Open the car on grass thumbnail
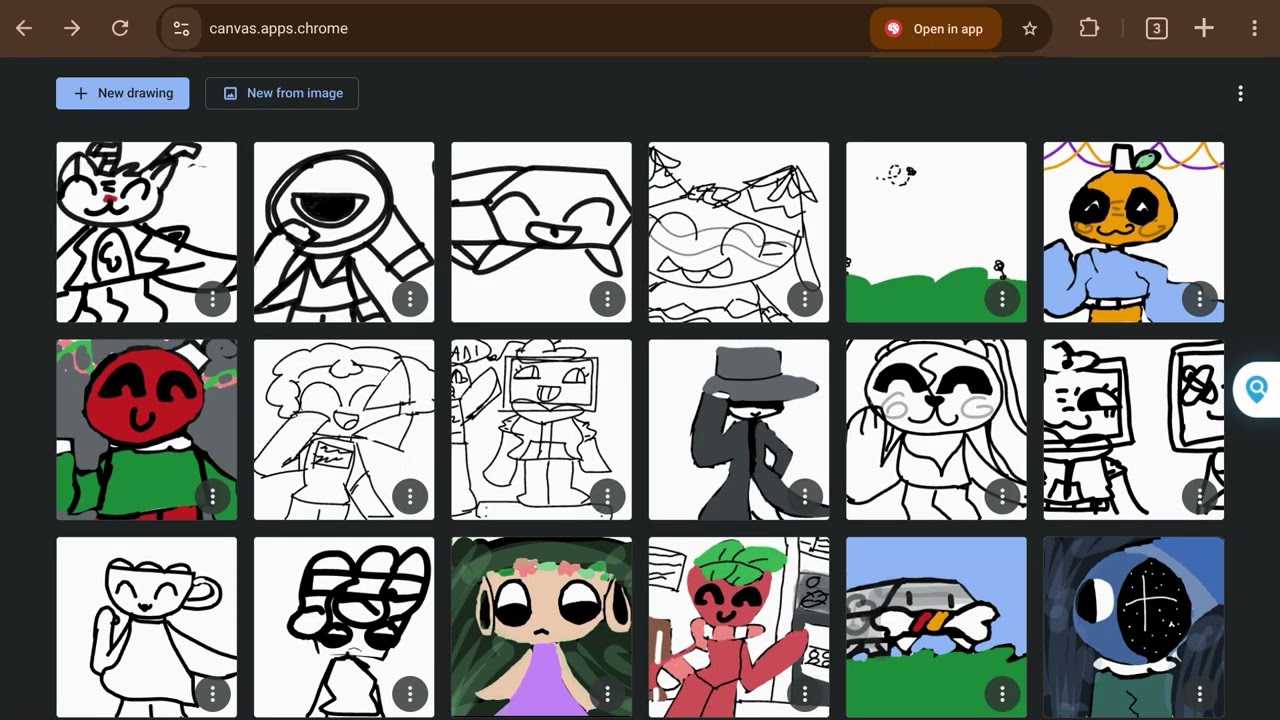This screenshot has width=1280, height=720. 936,627
